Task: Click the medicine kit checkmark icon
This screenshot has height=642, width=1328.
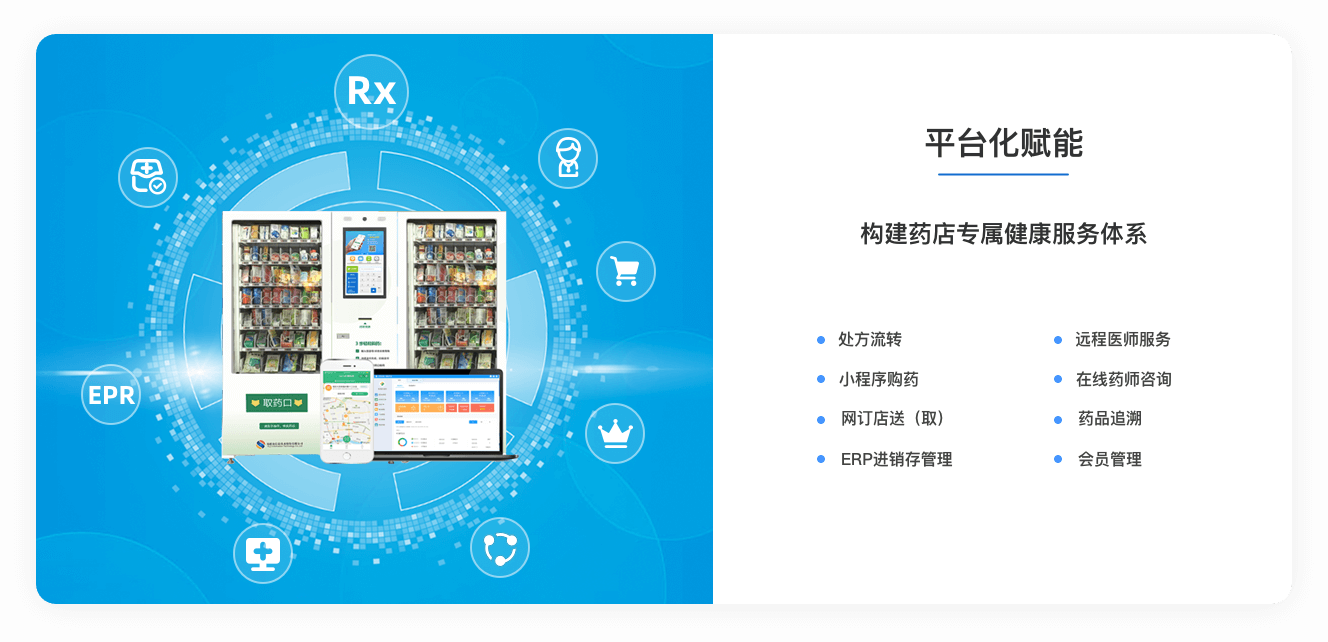Action: tap(148, 177)
